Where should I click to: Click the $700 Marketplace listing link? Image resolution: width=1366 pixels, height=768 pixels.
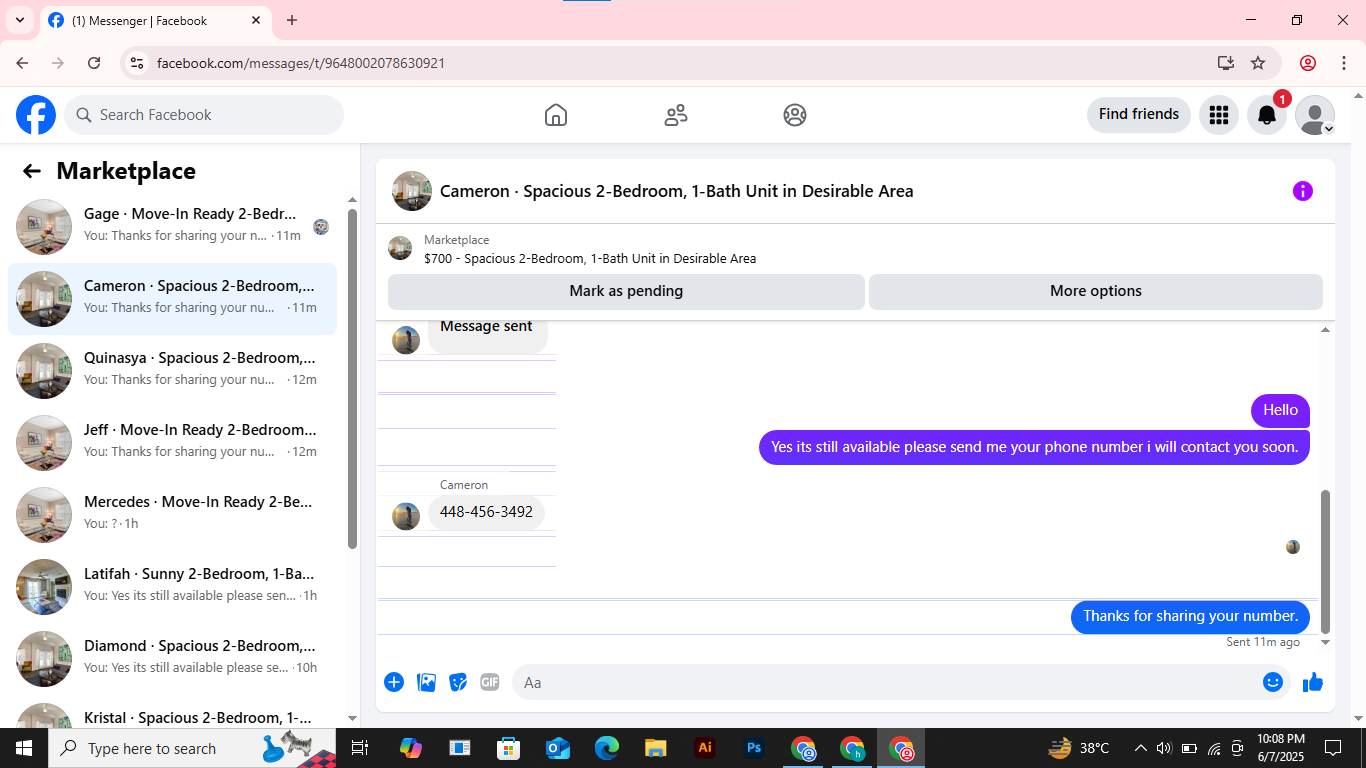(x=590, y=258)
